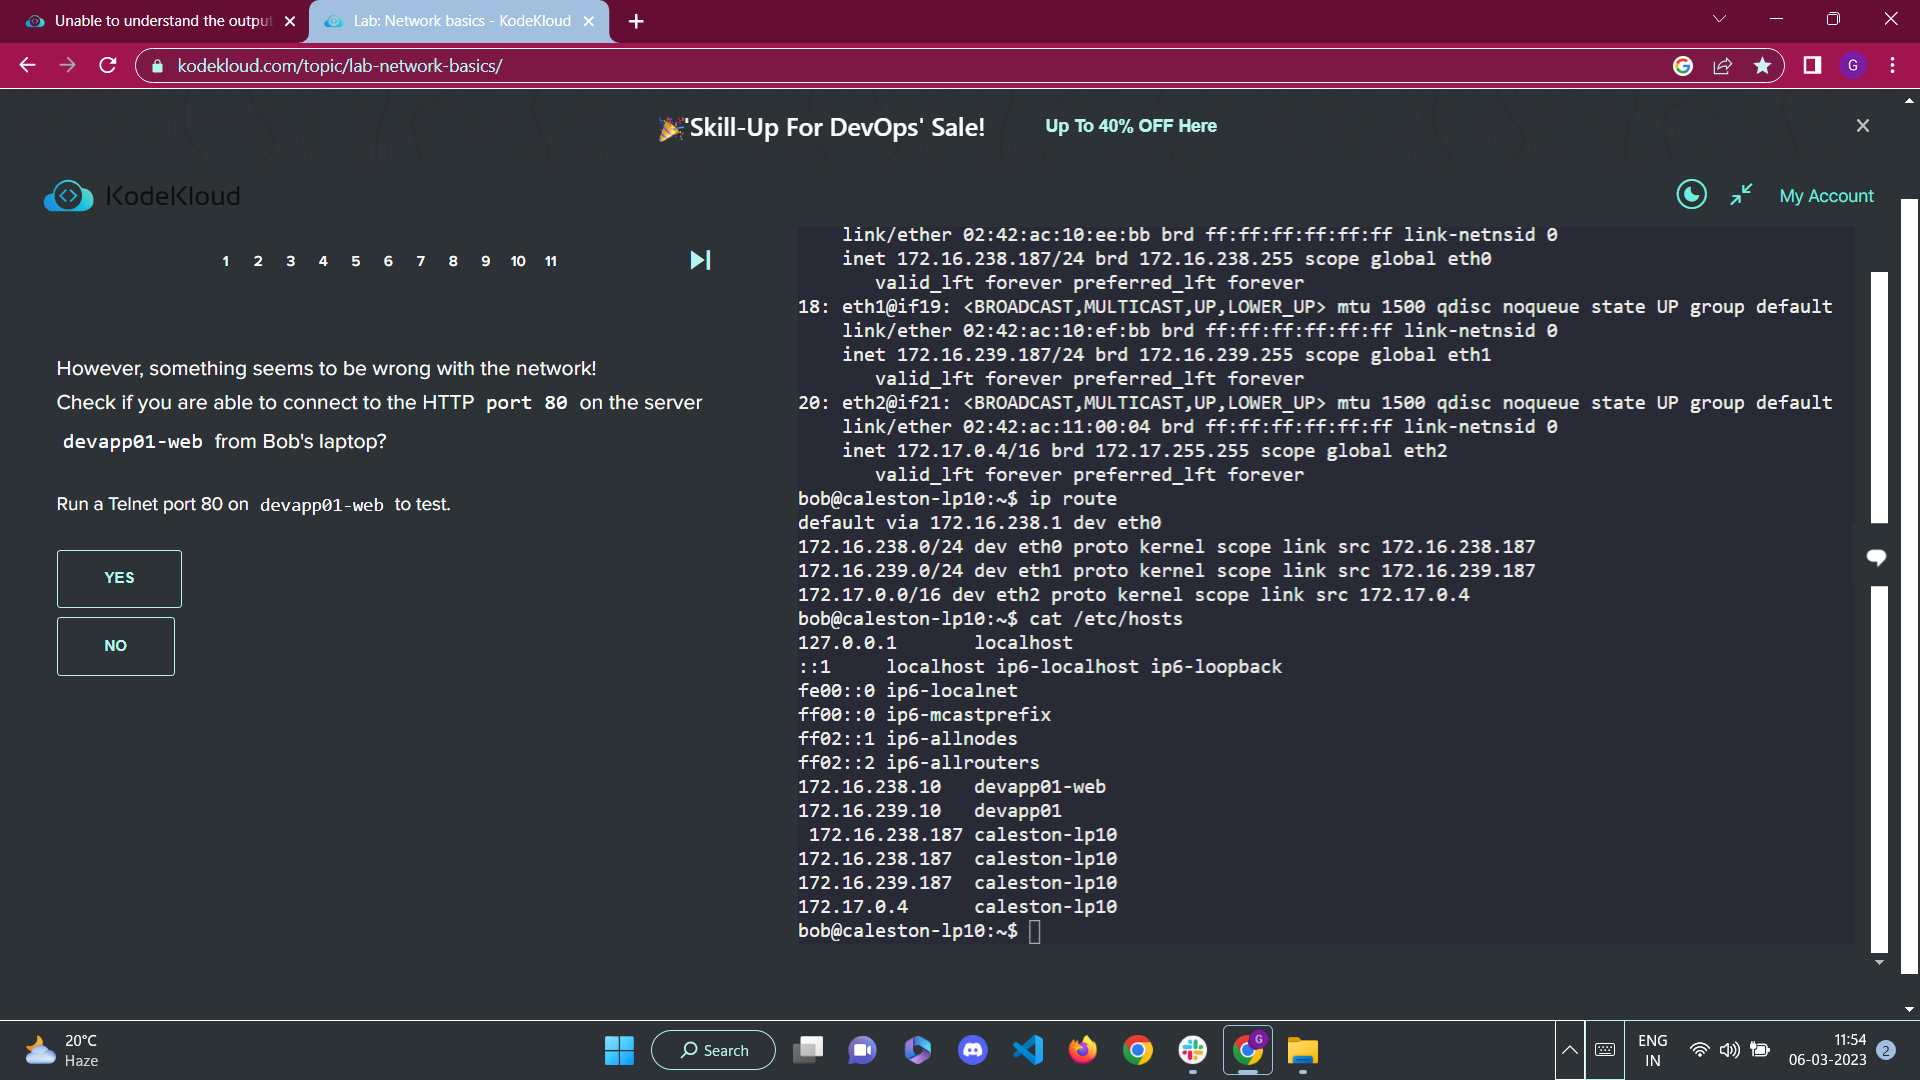The height and width of the screenshot is (1080, 1920).
Task: Dismiss the sale banner
Action: coord(1862,126)
